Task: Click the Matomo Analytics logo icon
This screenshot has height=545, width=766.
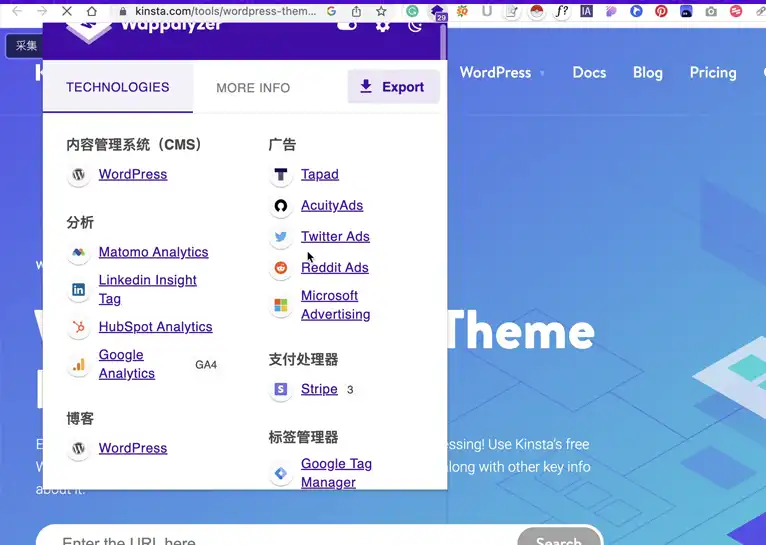Action: [x=78, y=253]
